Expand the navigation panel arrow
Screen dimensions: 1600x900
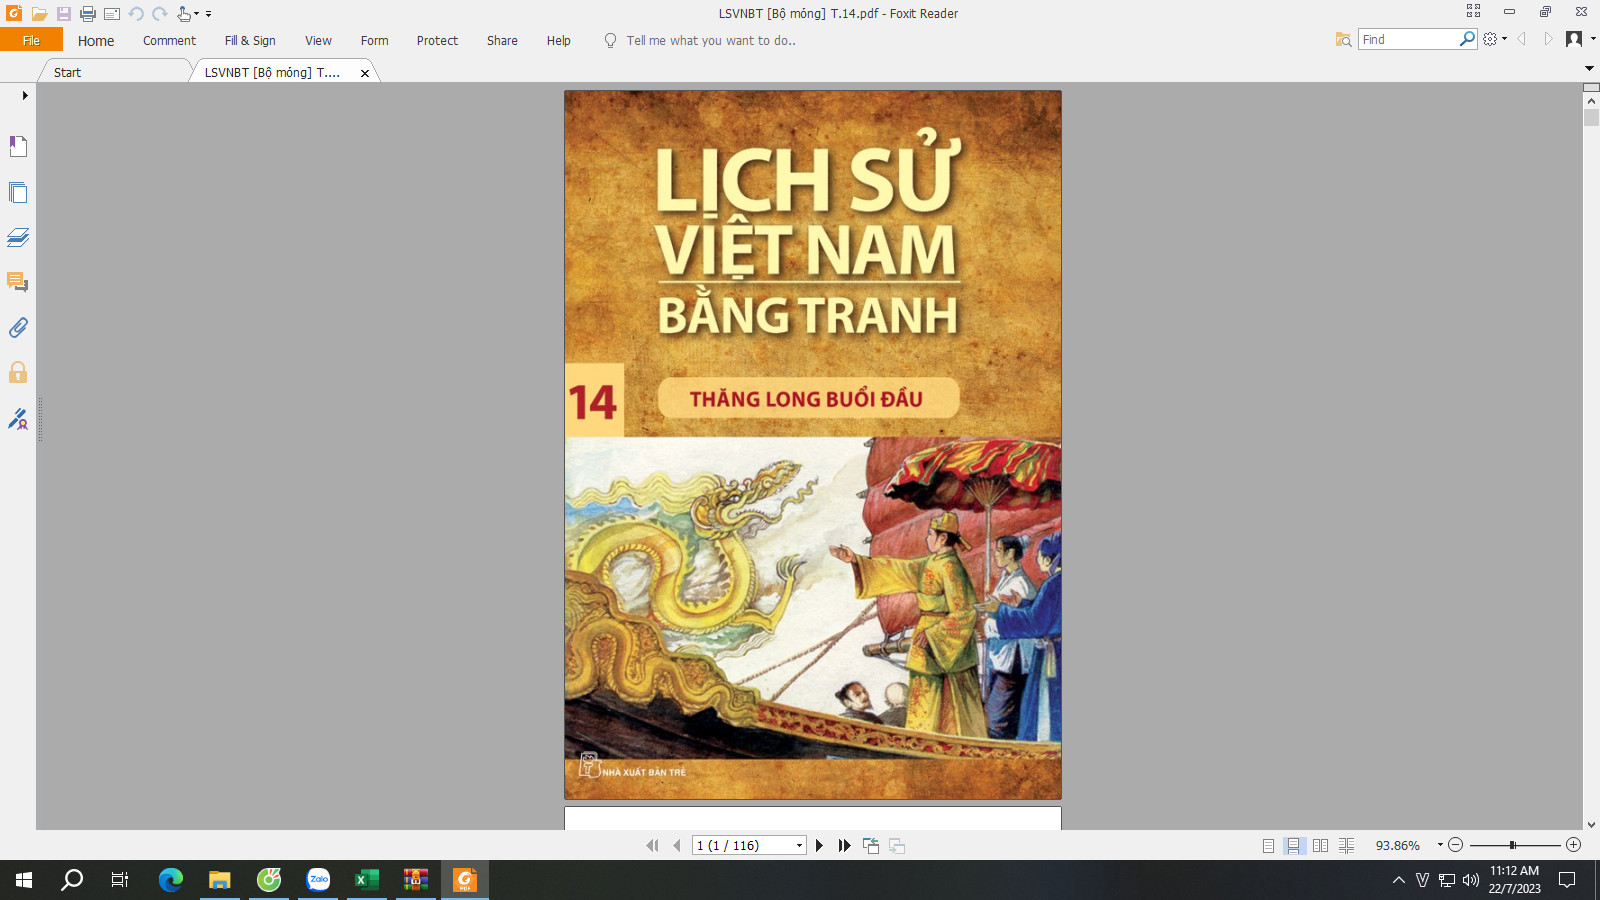(x=24, y=96)
